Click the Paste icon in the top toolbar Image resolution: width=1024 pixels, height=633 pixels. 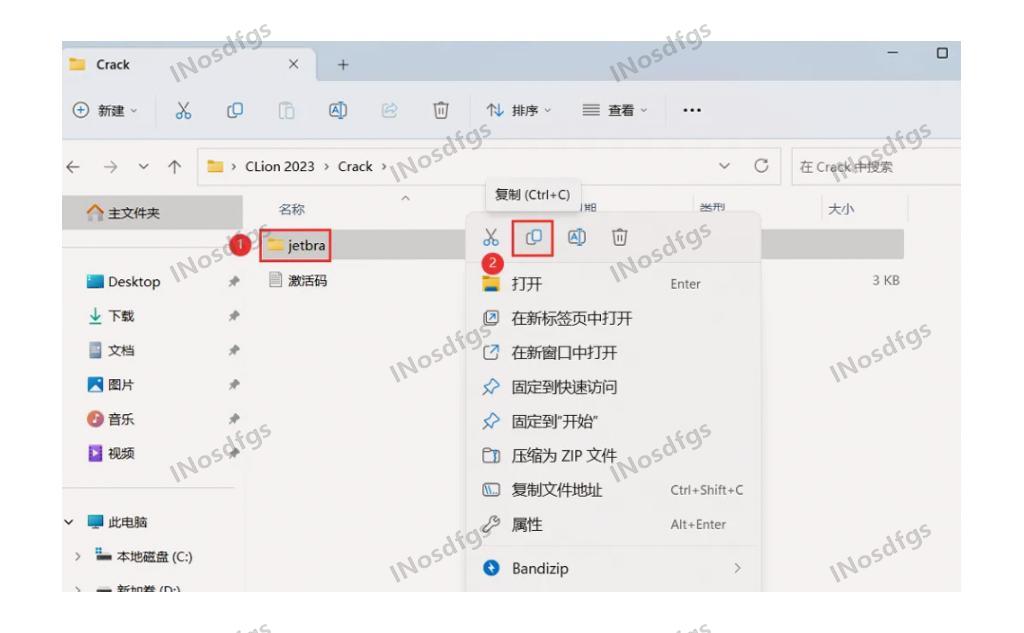(x=286, y=110)
